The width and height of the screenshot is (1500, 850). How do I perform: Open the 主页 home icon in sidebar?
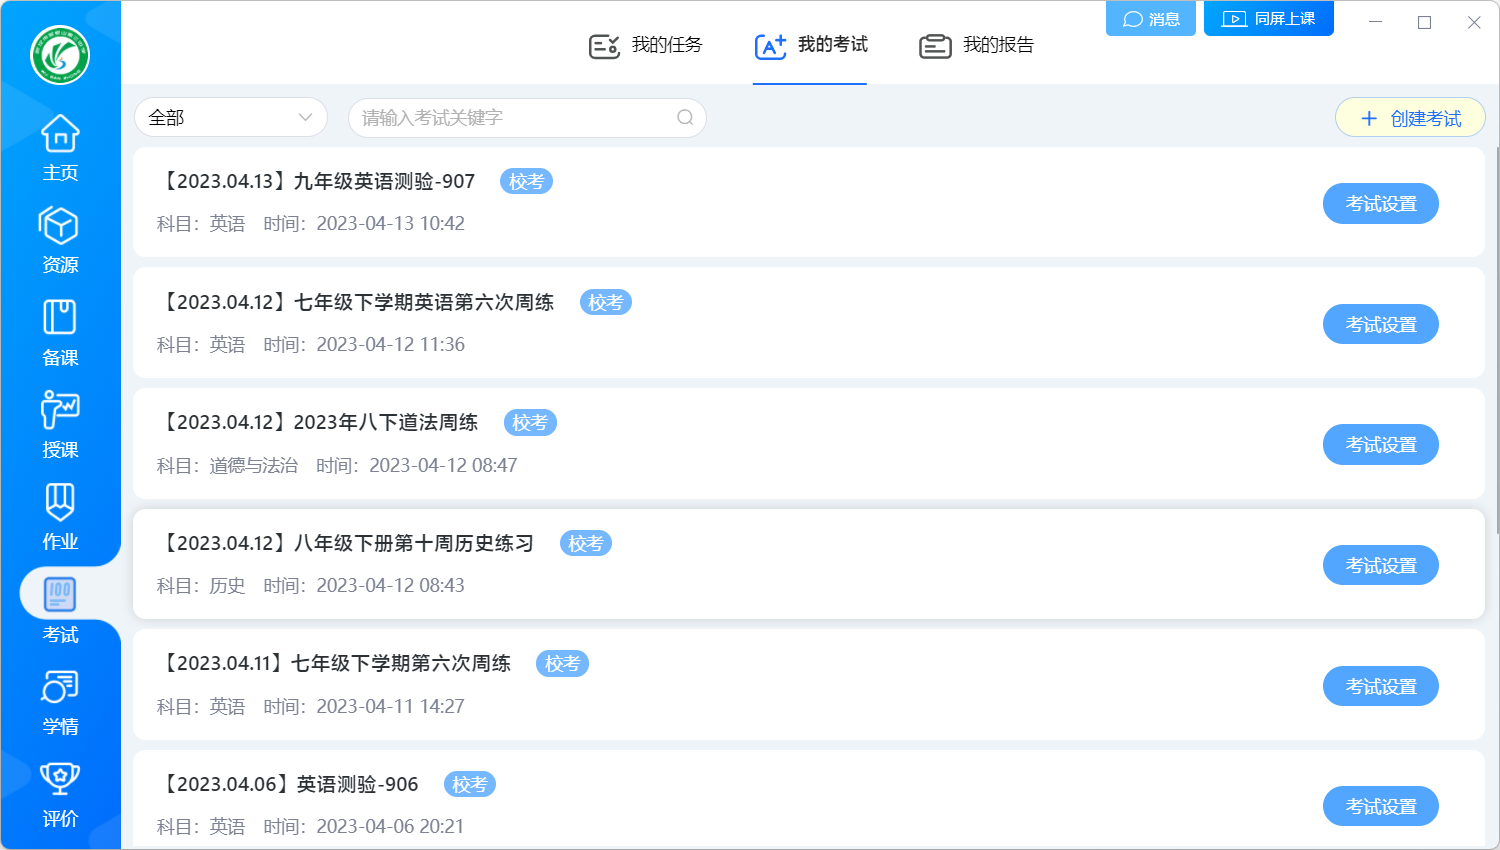pos(60,147)
